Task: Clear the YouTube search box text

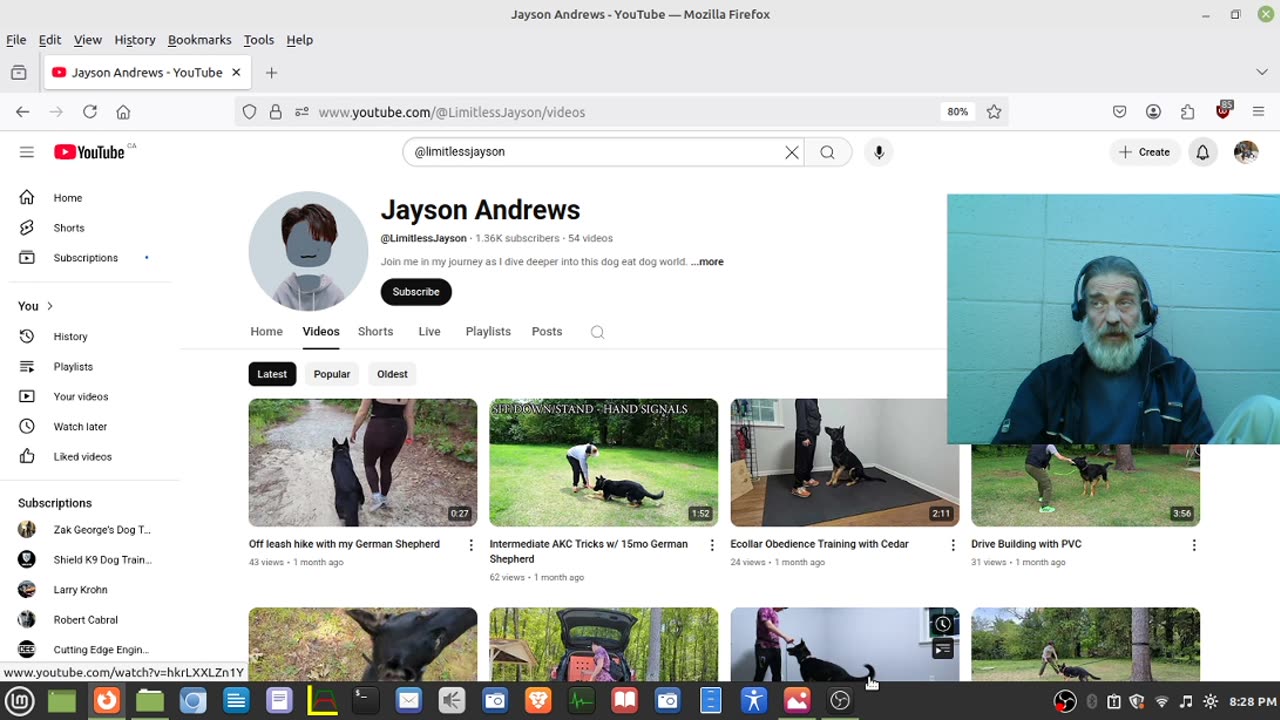Action: (x=792, y=152)
